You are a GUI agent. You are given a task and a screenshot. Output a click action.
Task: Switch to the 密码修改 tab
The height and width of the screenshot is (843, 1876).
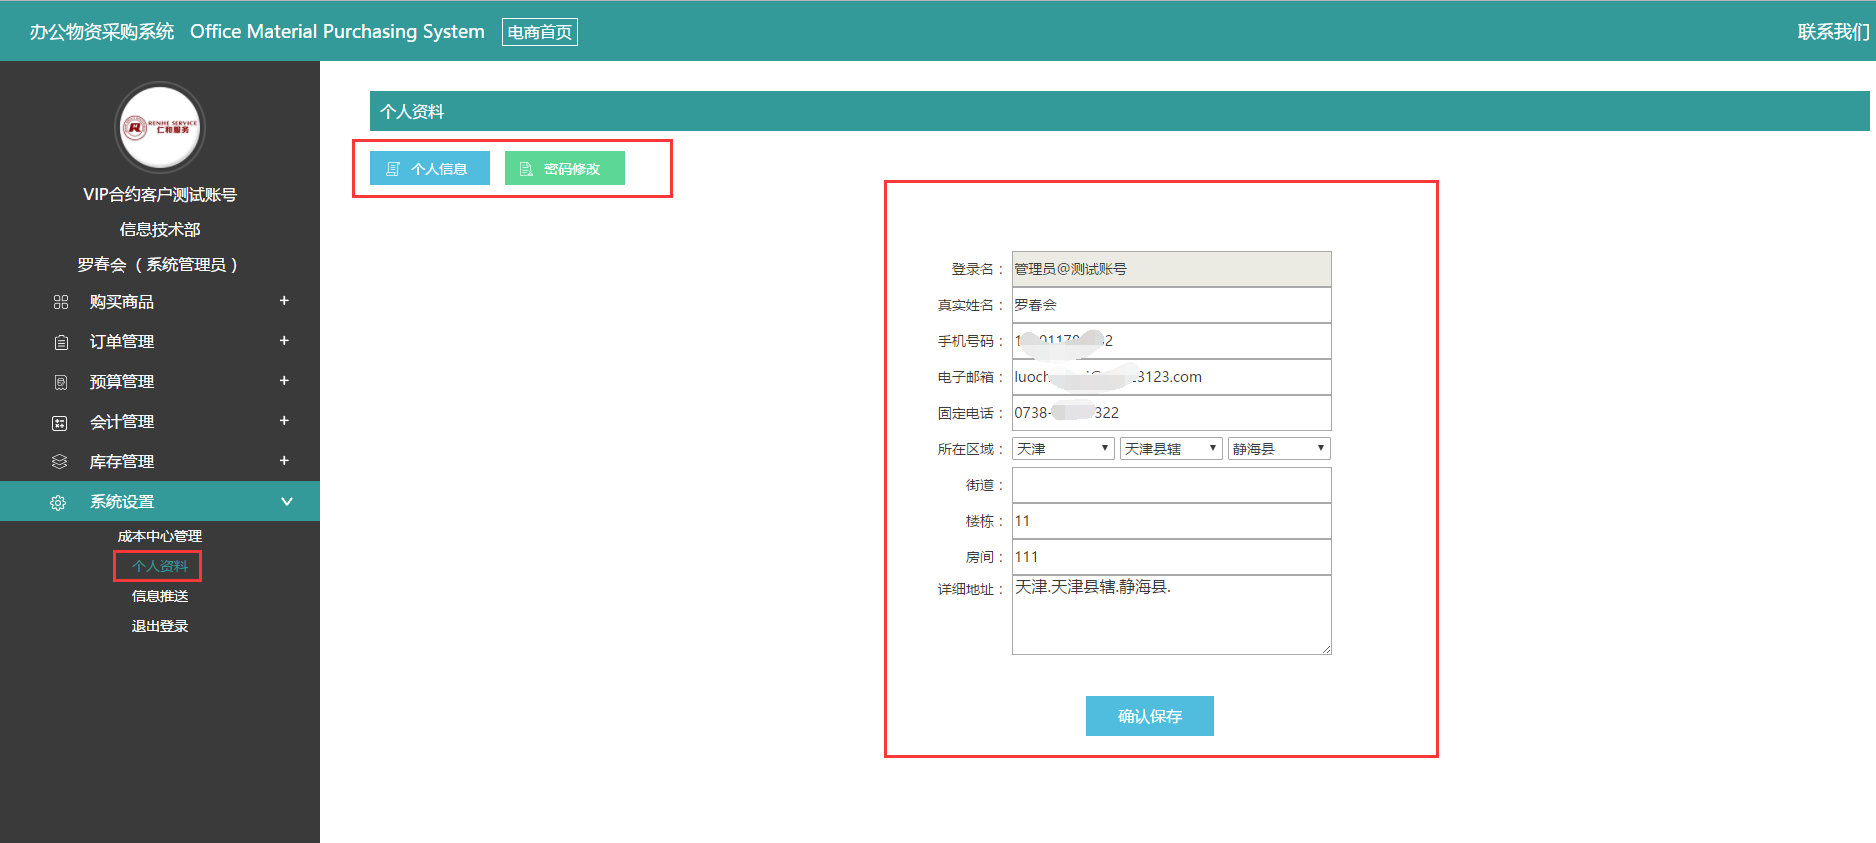tap(564, 169)
